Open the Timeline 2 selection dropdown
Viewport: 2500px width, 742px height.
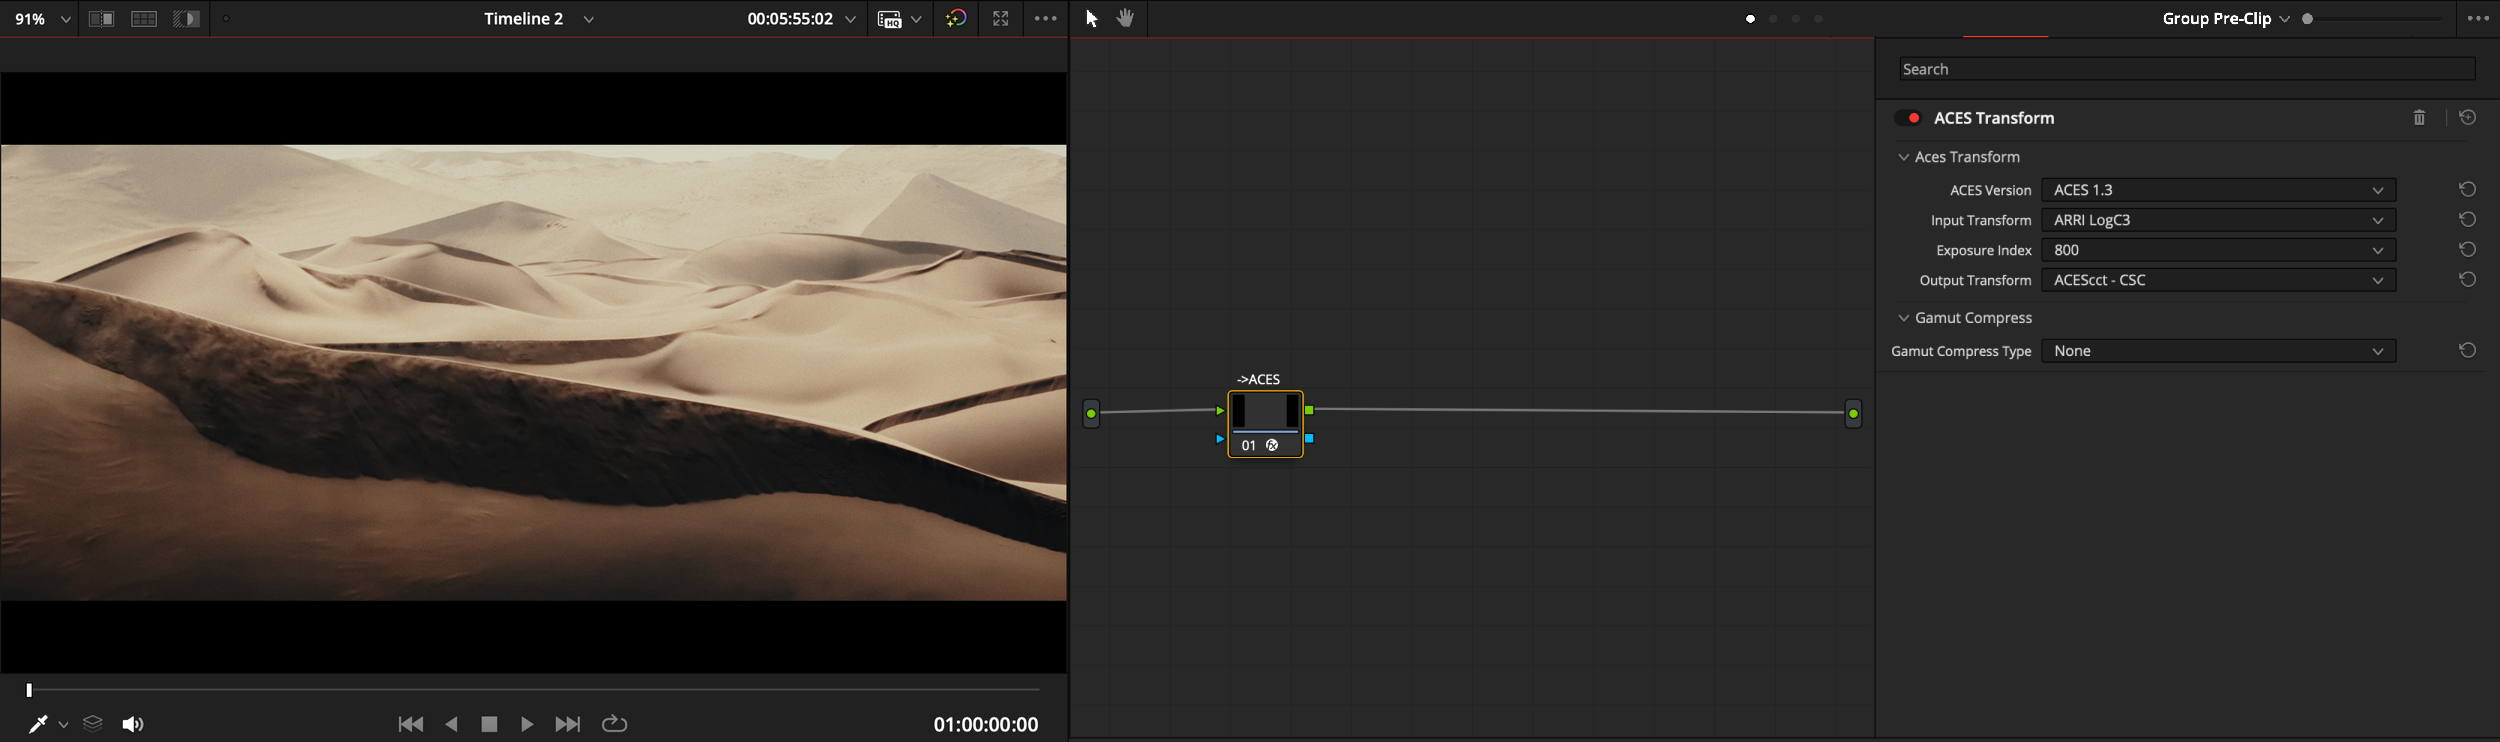589,19
